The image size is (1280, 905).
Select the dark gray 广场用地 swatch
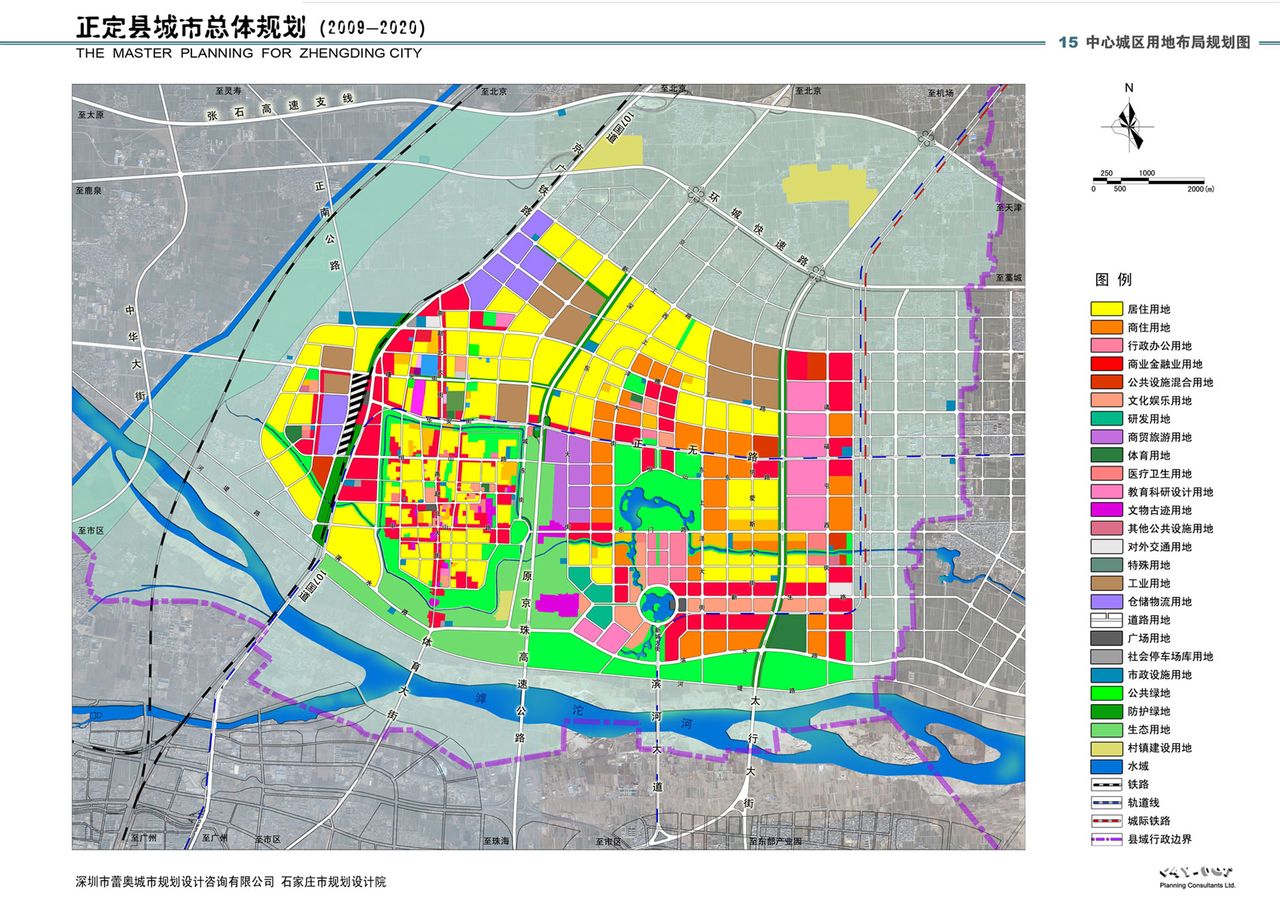click(x=1105, y=639)
